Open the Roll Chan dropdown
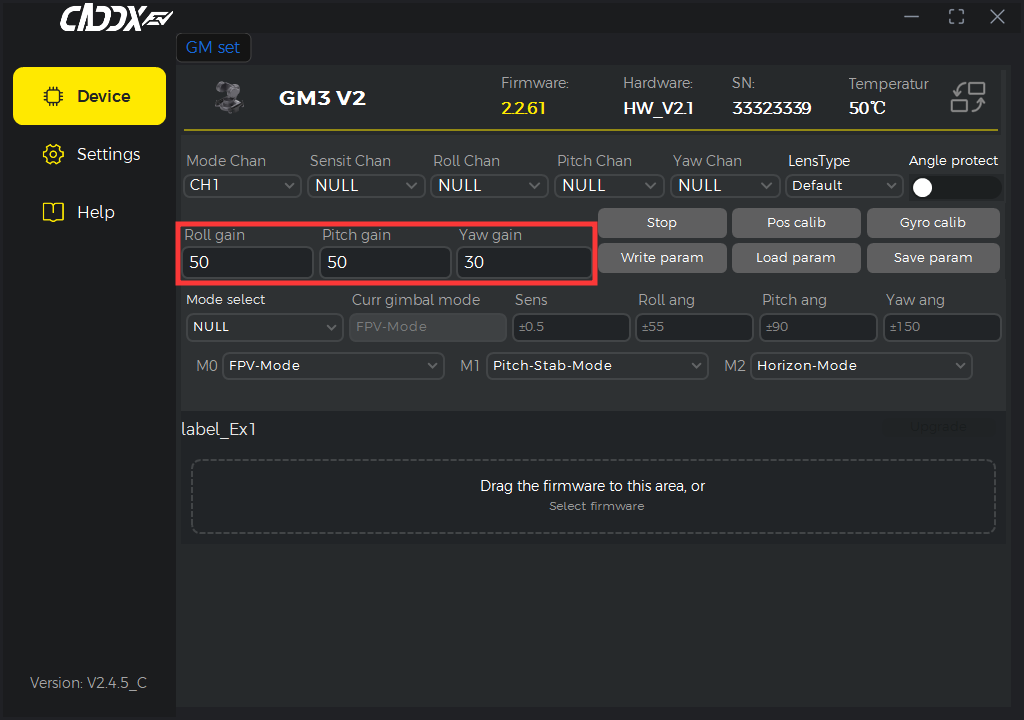This screenshot has height=720, width=1024. tap(489, 186)
